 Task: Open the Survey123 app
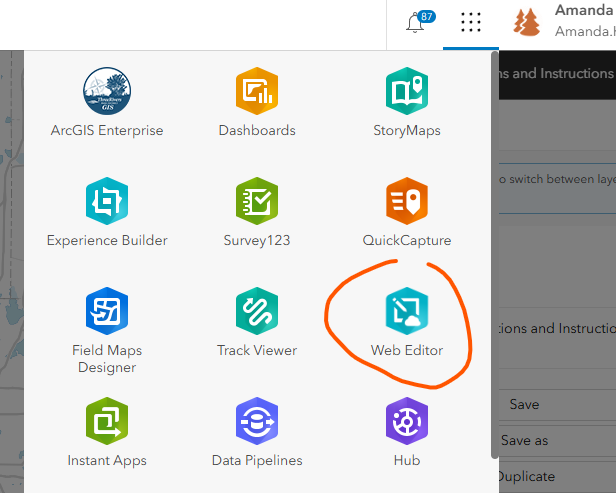click(x=257, y=213)
